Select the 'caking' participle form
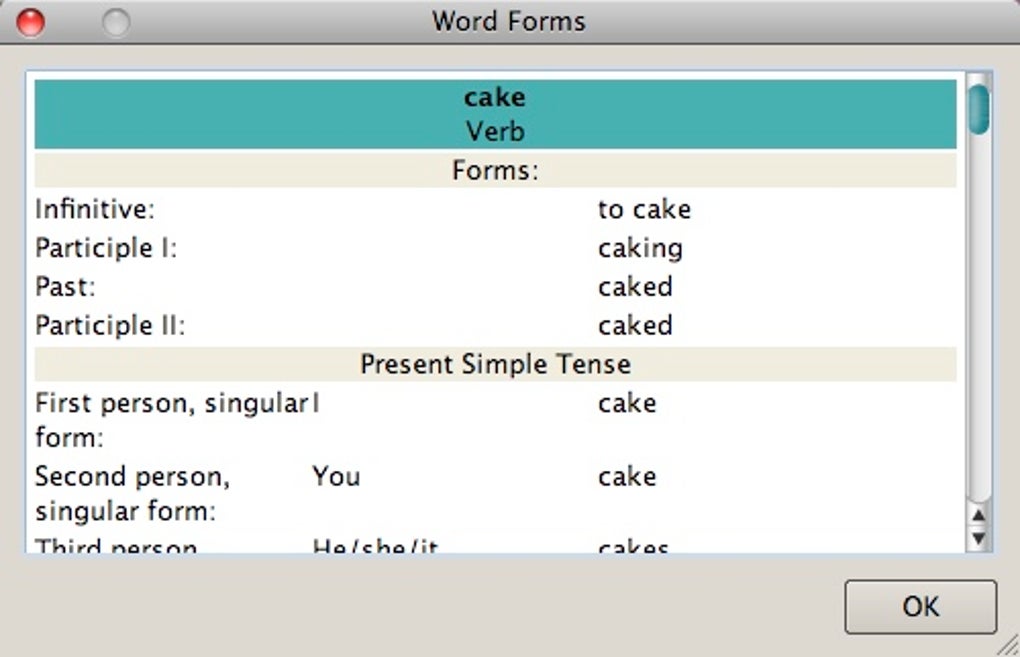Screen dimensions: 1020x657 [640, 248]
